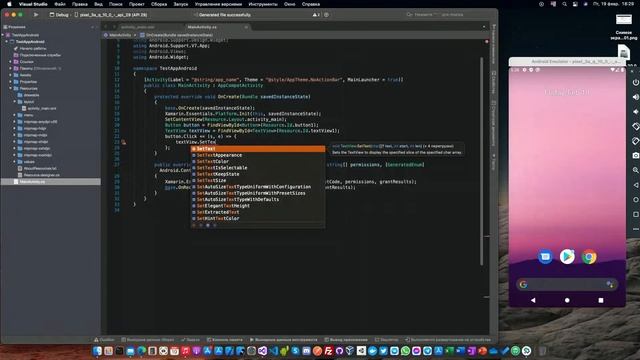Close the MainActivity.cs editor tab
The height and width of the screenshot is (360, 640).
pyautogui.click(x=246, y=27)
